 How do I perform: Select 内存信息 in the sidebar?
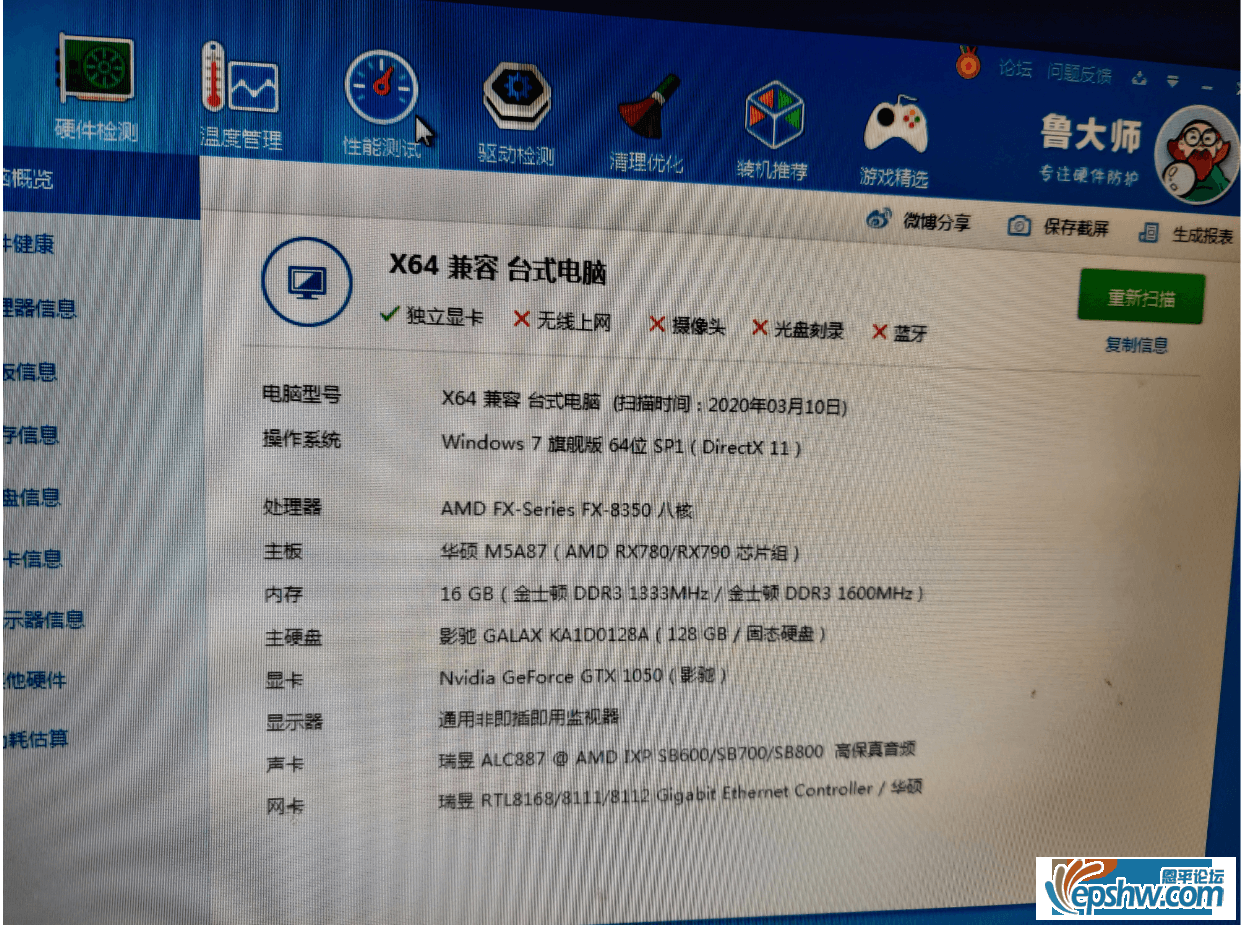click(x=30, y=434)
